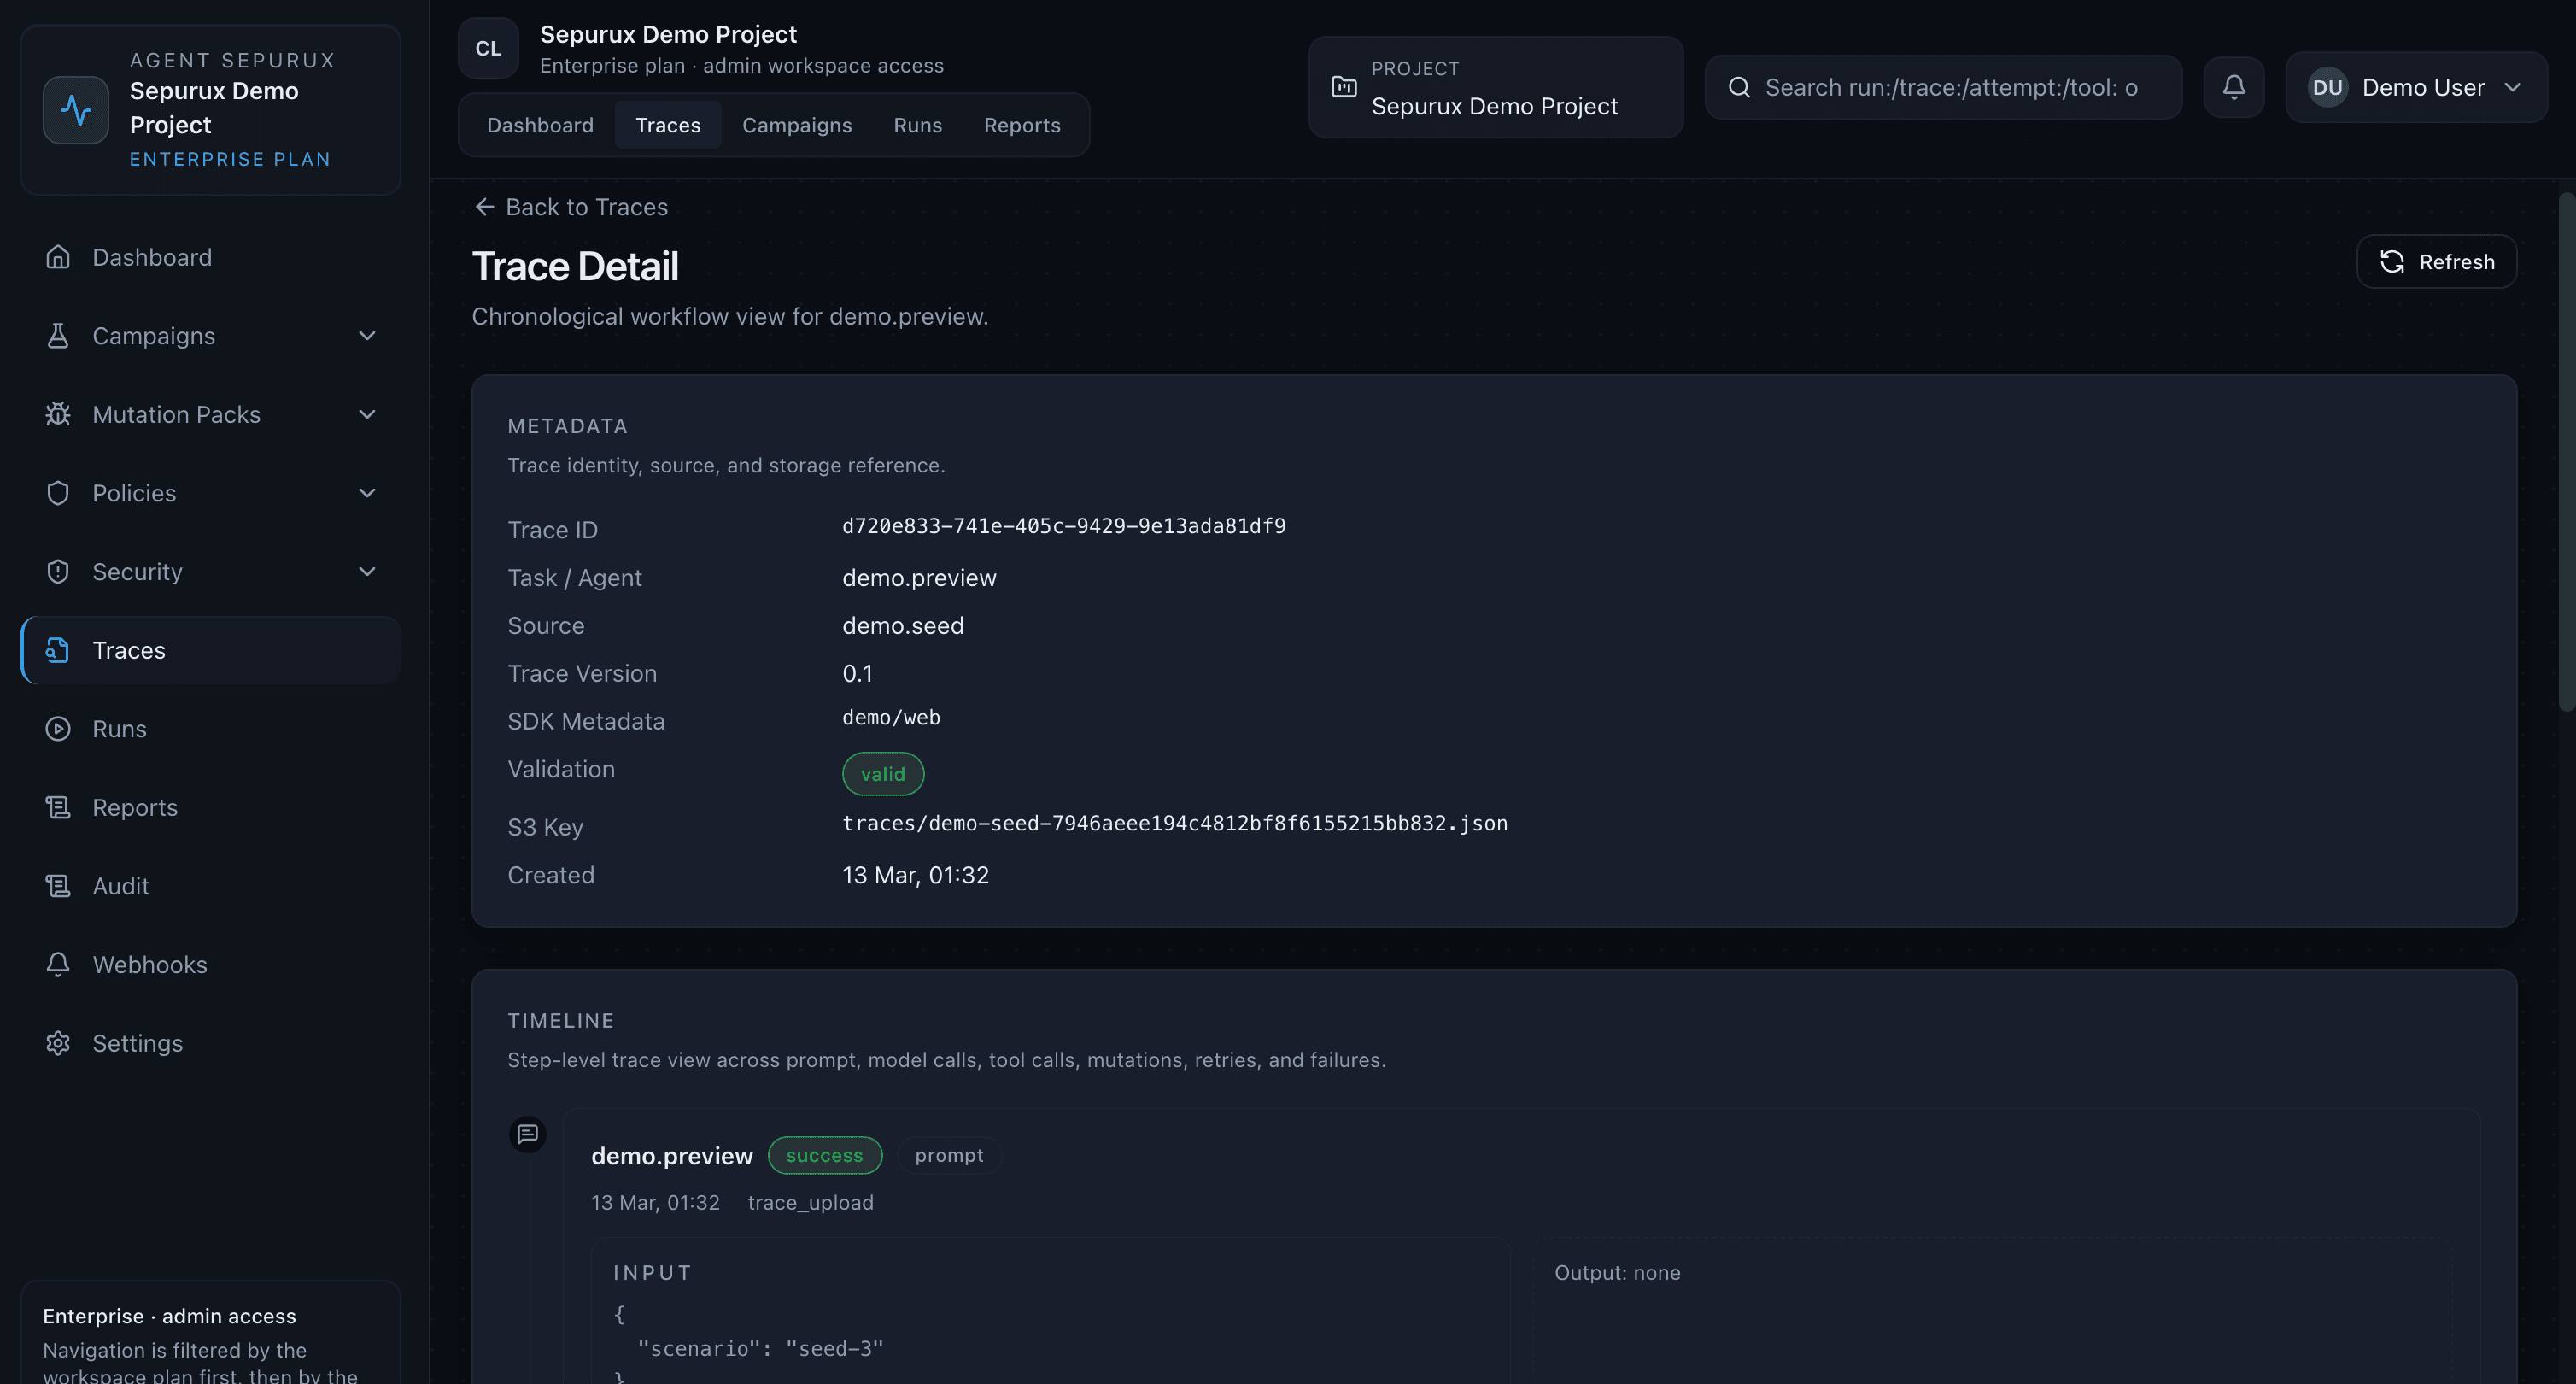
Task: Select the Traces icon in the sidebar
Action: (57, 650)
